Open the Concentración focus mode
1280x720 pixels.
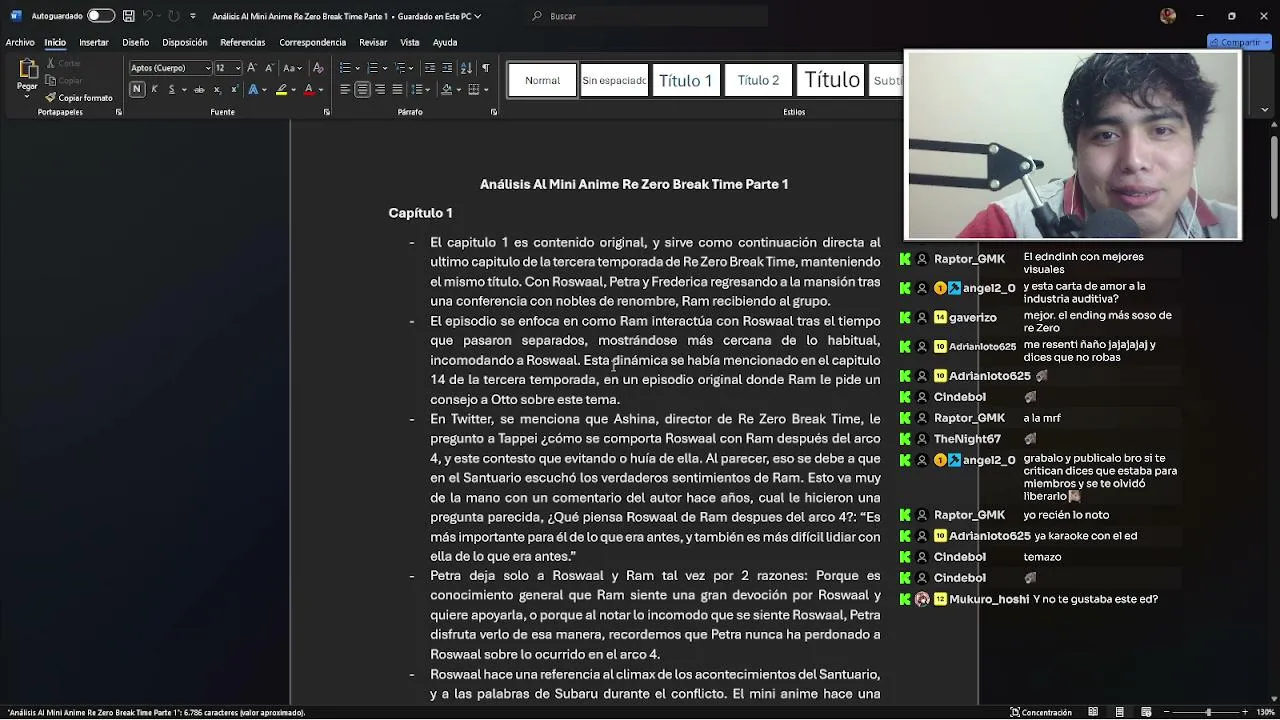point(1040,712)
